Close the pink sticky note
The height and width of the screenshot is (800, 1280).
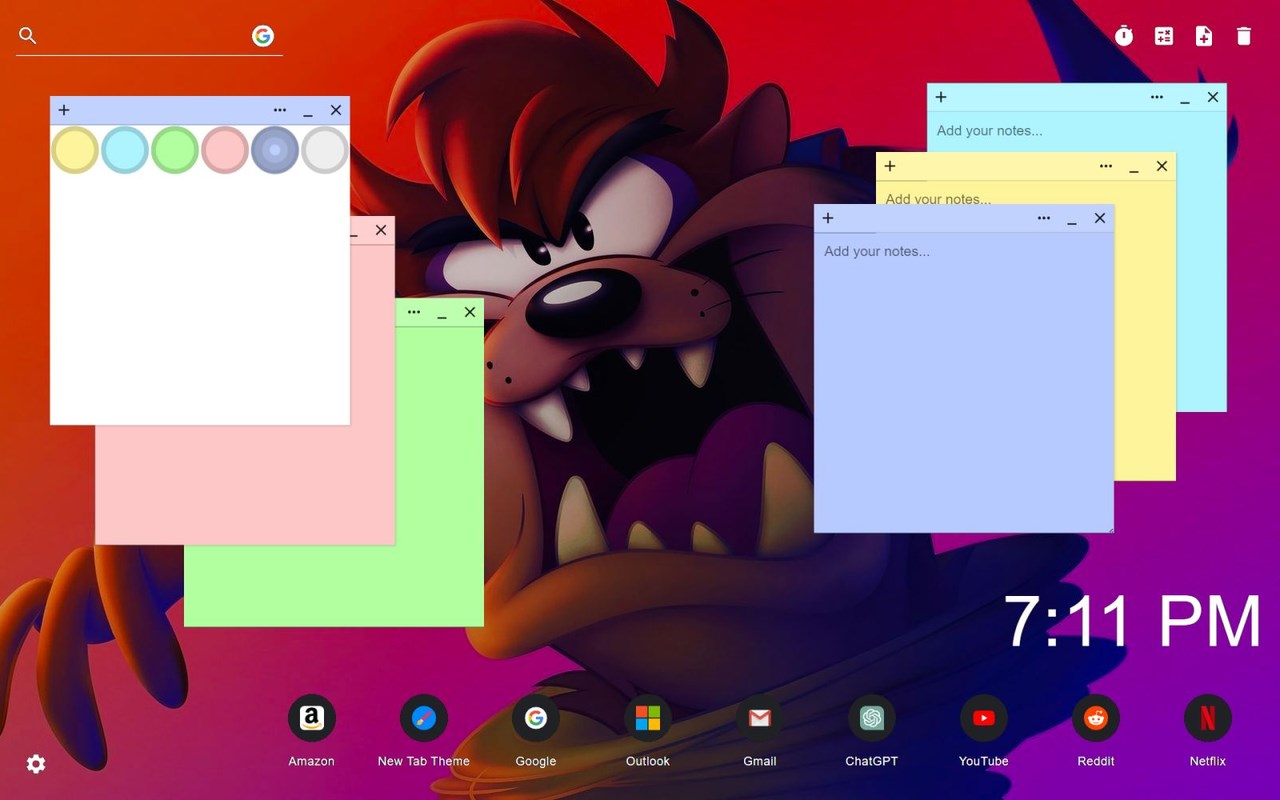click(381, 230)
